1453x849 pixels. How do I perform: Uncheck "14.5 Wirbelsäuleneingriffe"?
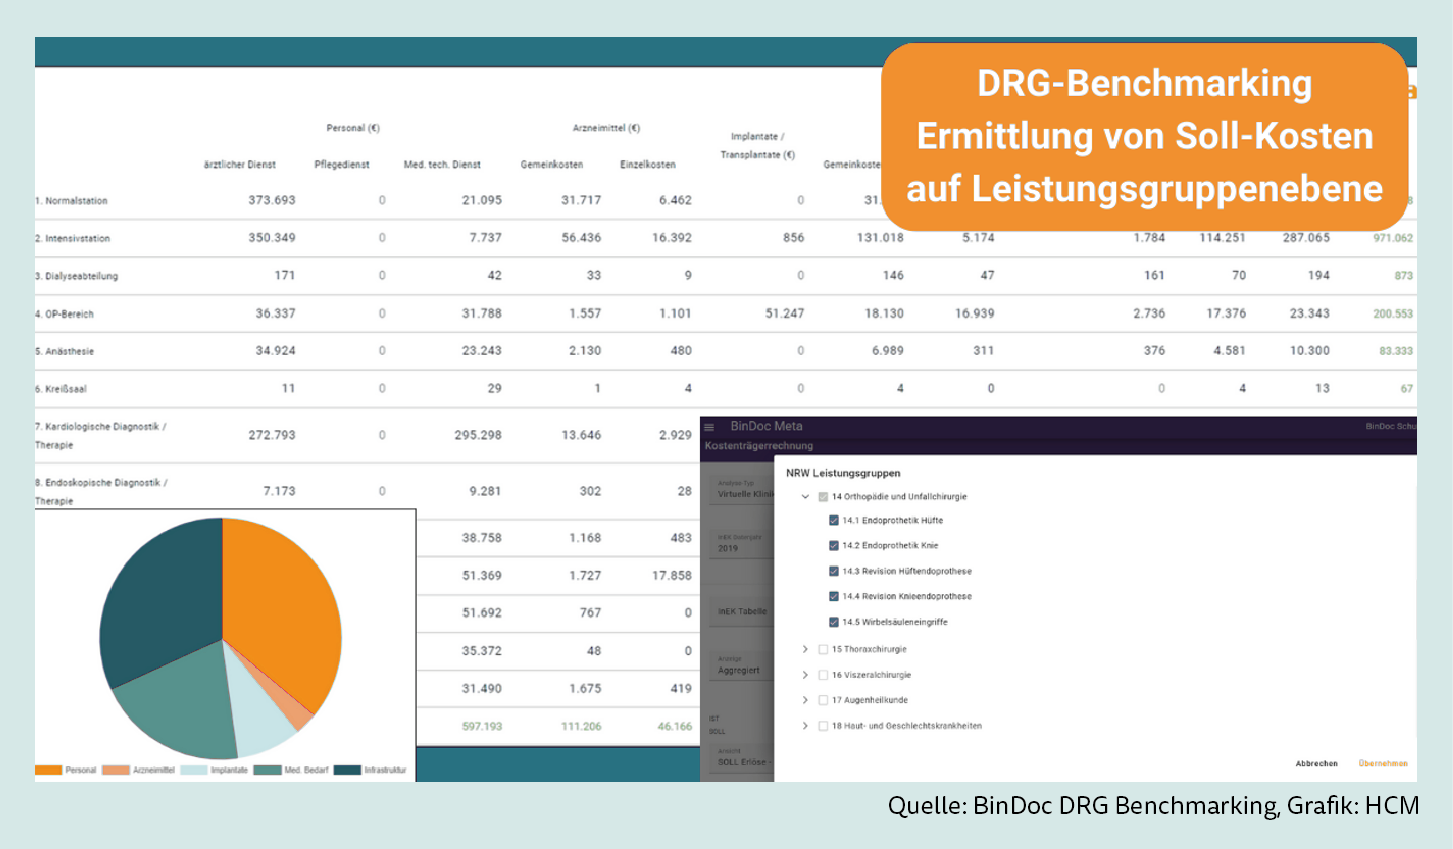coord(833,622)
